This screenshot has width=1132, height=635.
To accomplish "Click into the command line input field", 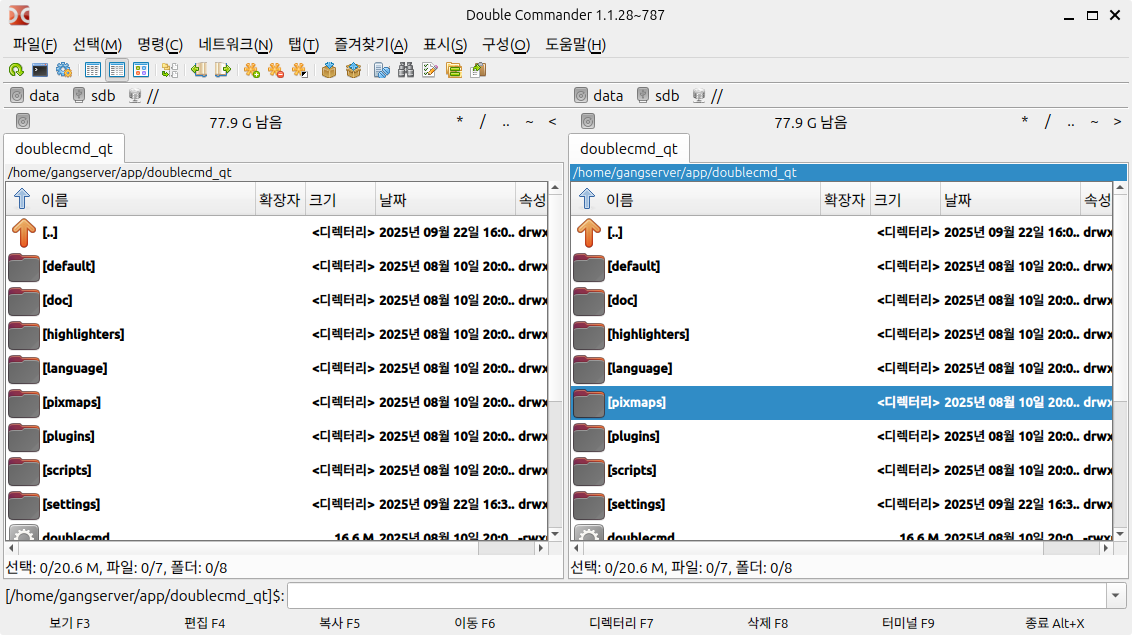I will pyautogui.click(x=697, y=596).
